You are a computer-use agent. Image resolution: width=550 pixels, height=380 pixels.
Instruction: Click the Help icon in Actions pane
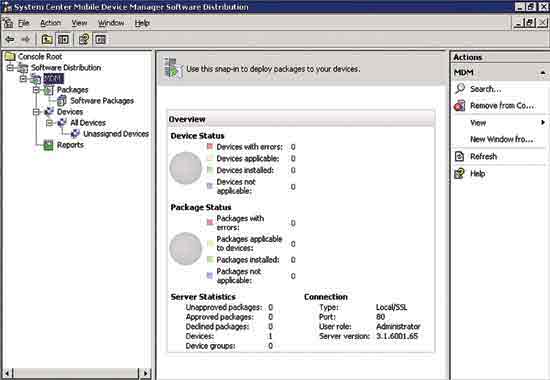click(x=460, y=173)
